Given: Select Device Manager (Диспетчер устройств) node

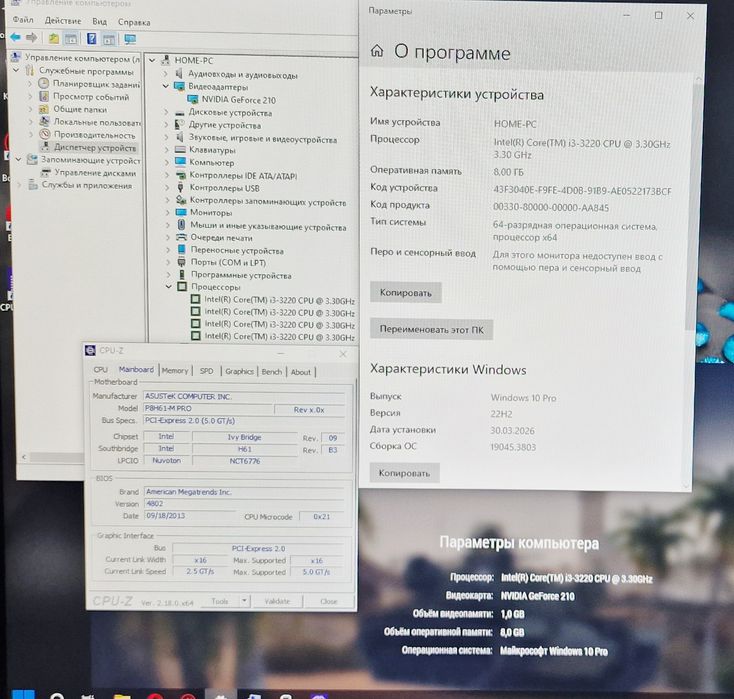Looking at the screenshot, I should coord(95,147).
